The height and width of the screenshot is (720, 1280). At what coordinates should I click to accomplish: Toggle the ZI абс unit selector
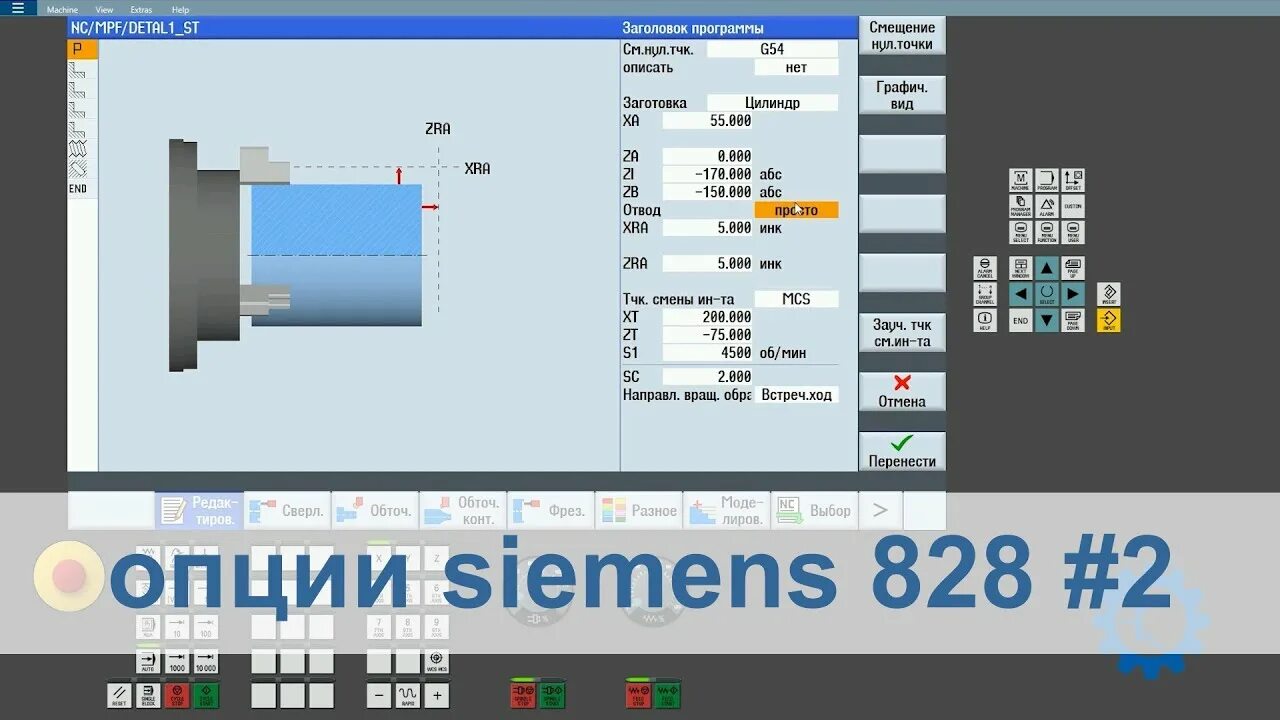tap(771, 174)
